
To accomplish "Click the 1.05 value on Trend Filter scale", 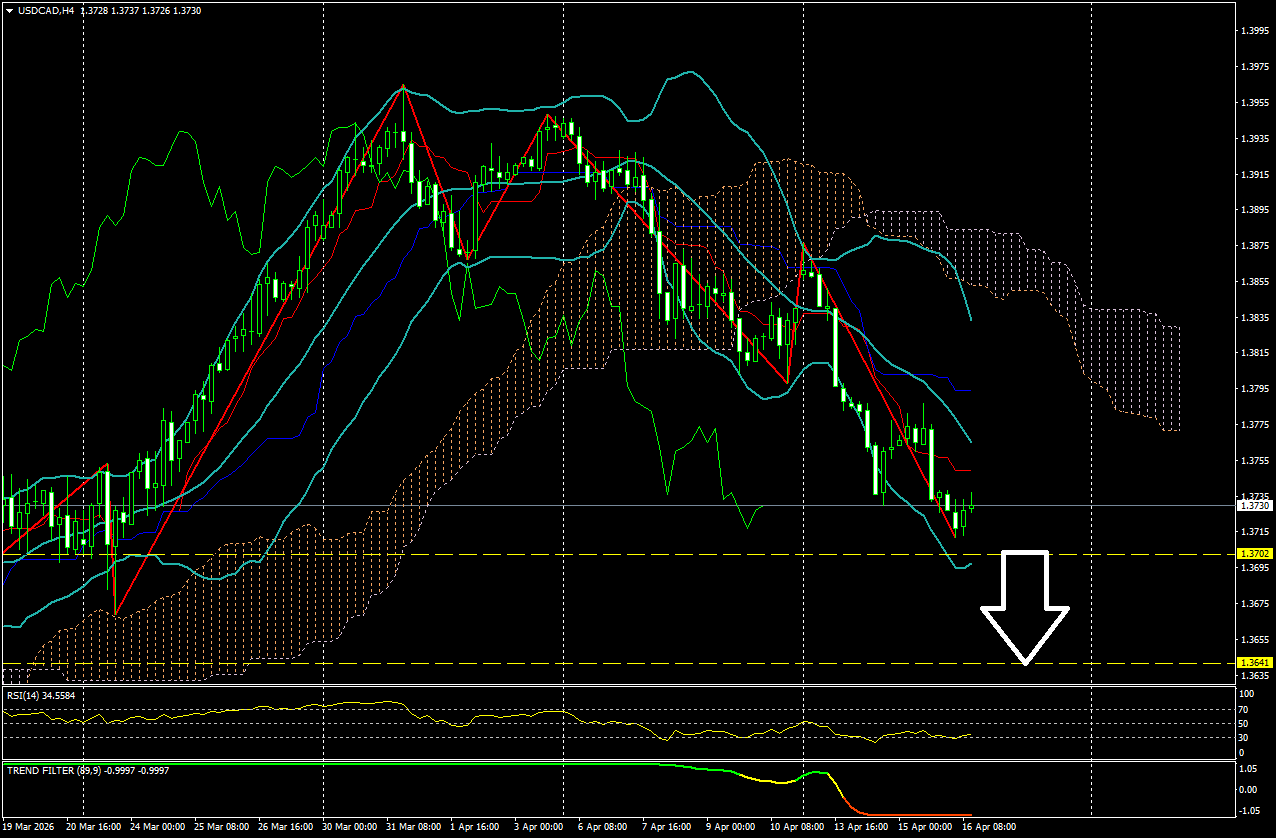I will click(1248, 769).
